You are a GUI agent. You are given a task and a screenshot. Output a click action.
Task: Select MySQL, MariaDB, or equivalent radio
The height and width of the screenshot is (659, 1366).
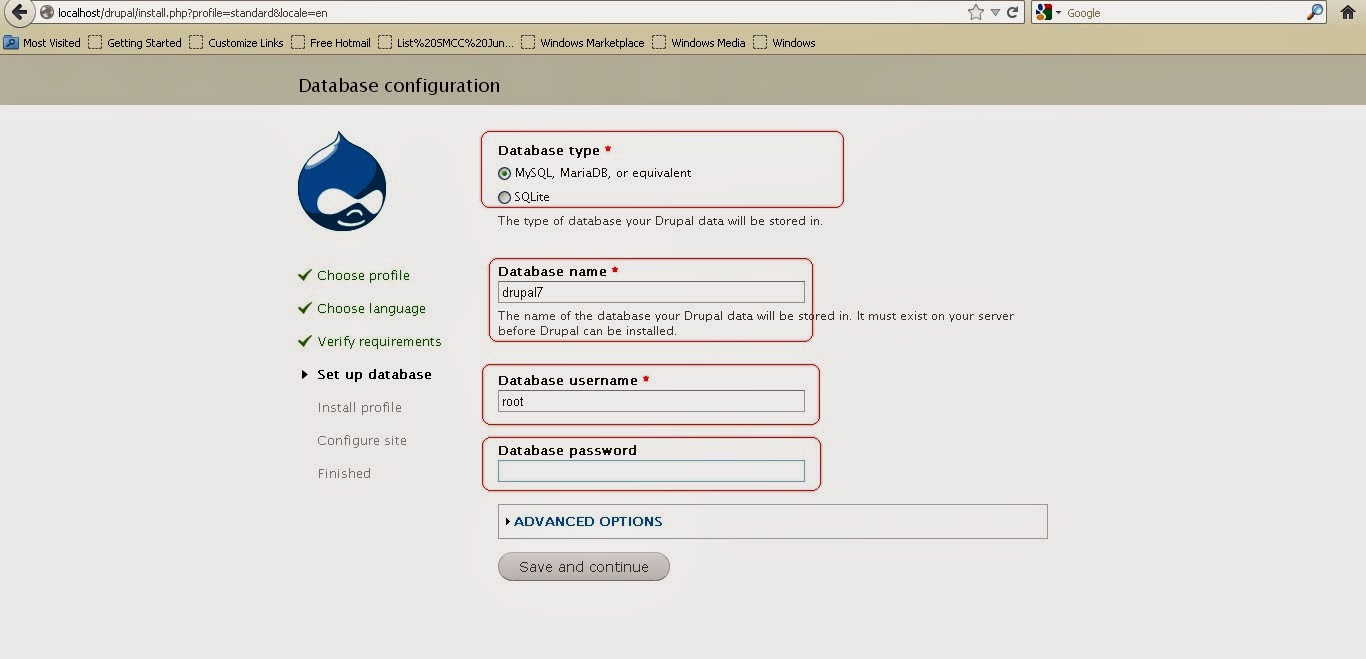tap(504, 174)
